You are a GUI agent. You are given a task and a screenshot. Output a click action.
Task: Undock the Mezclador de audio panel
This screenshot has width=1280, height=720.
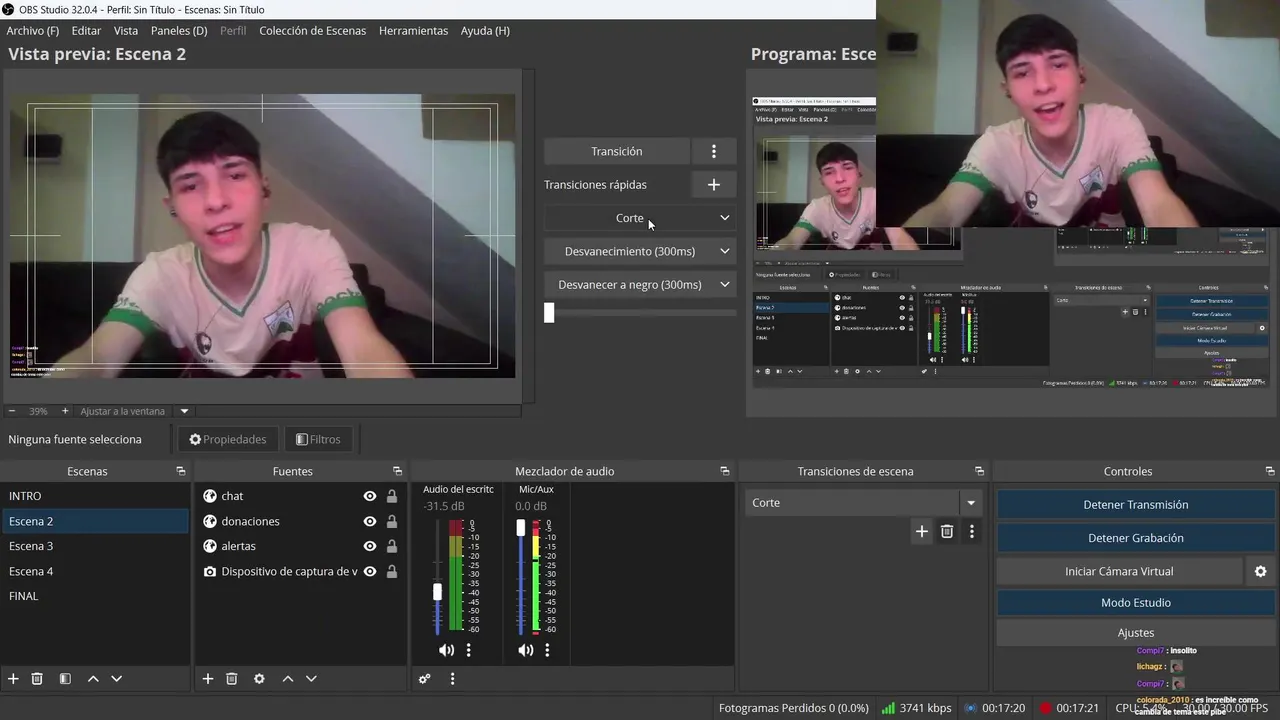tap(725, 471)
